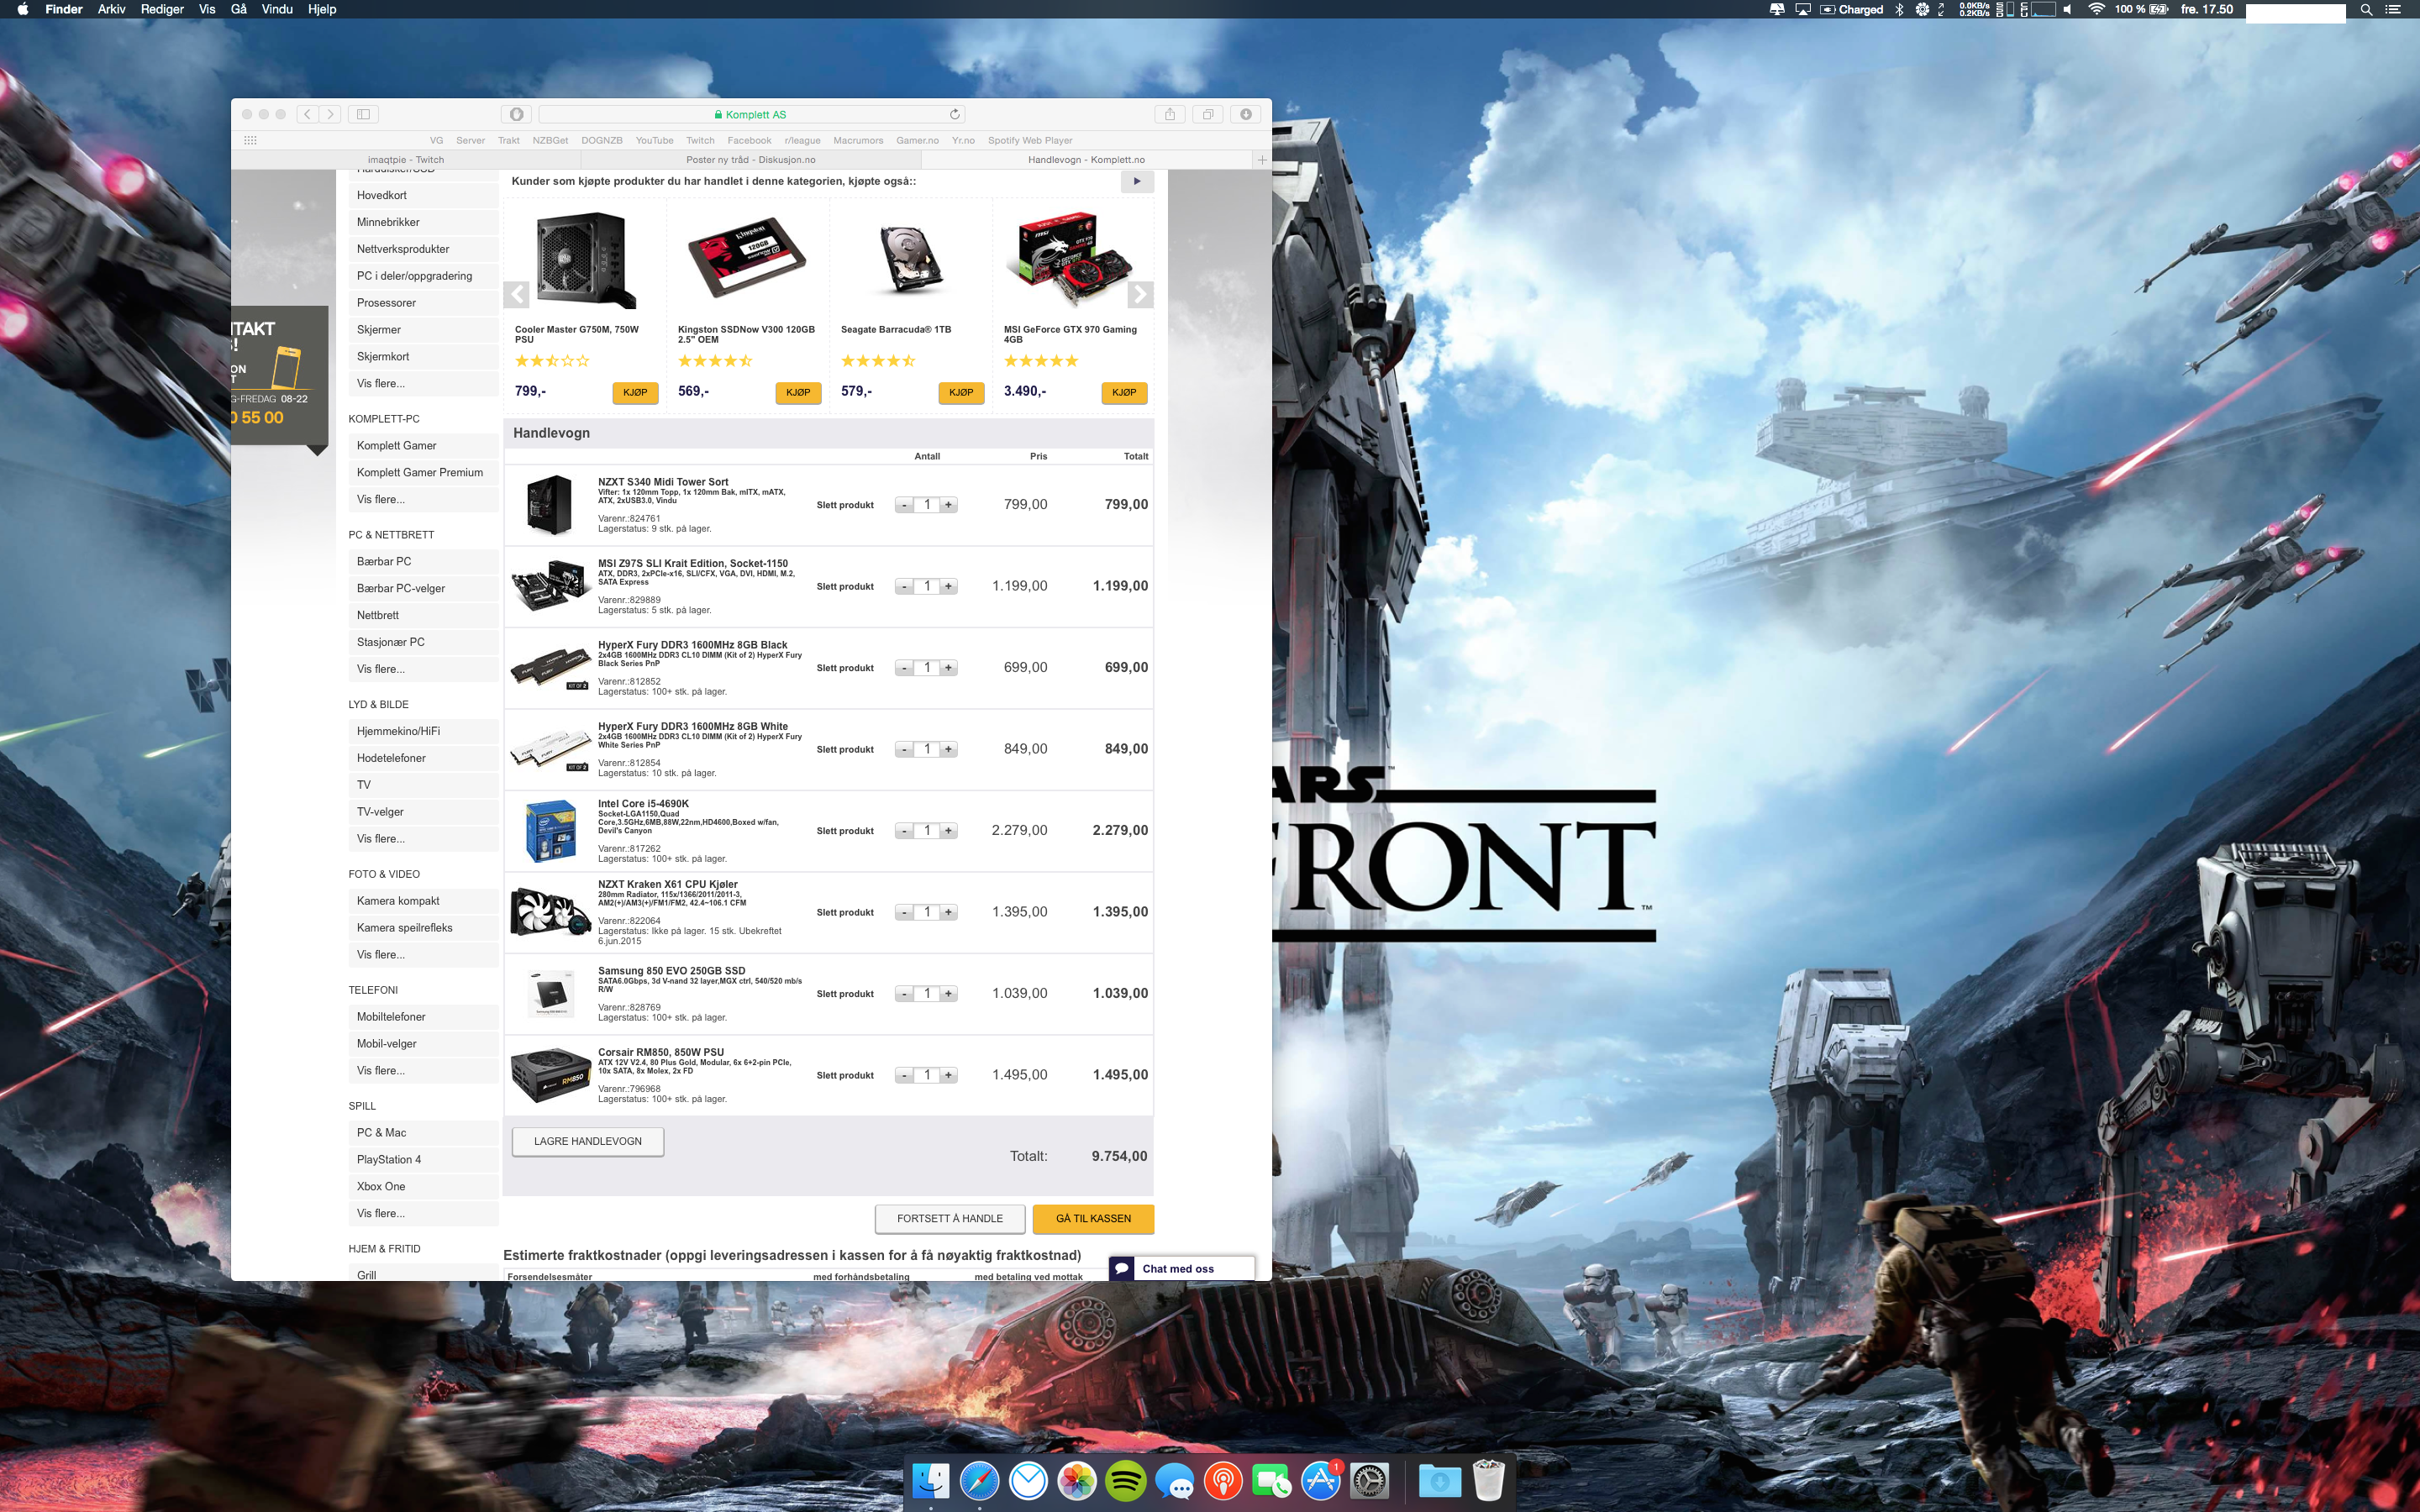Open new tab plus button
The height and width of the screenshot is (1512, 2420).
click(x=1262, y=160)
